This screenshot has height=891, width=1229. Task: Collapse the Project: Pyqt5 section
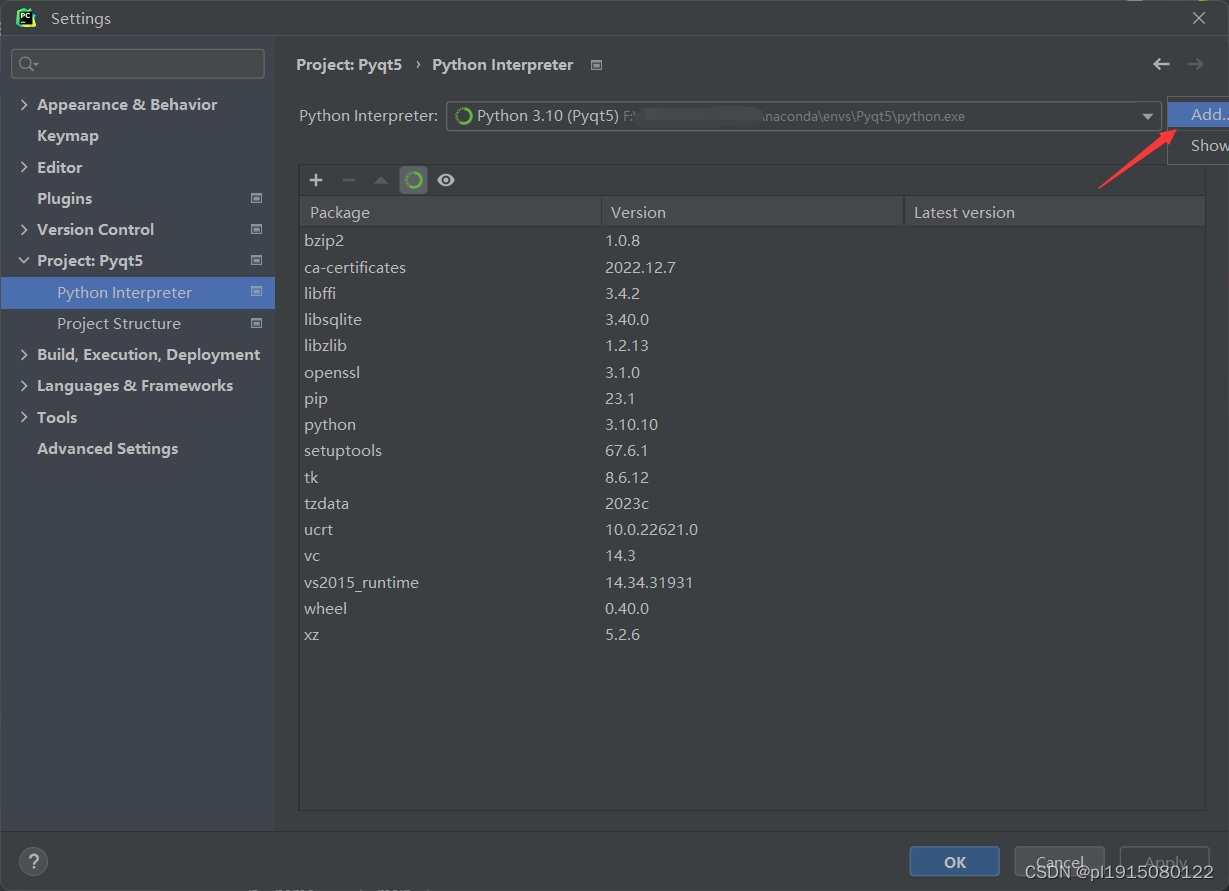pos(24,260)
